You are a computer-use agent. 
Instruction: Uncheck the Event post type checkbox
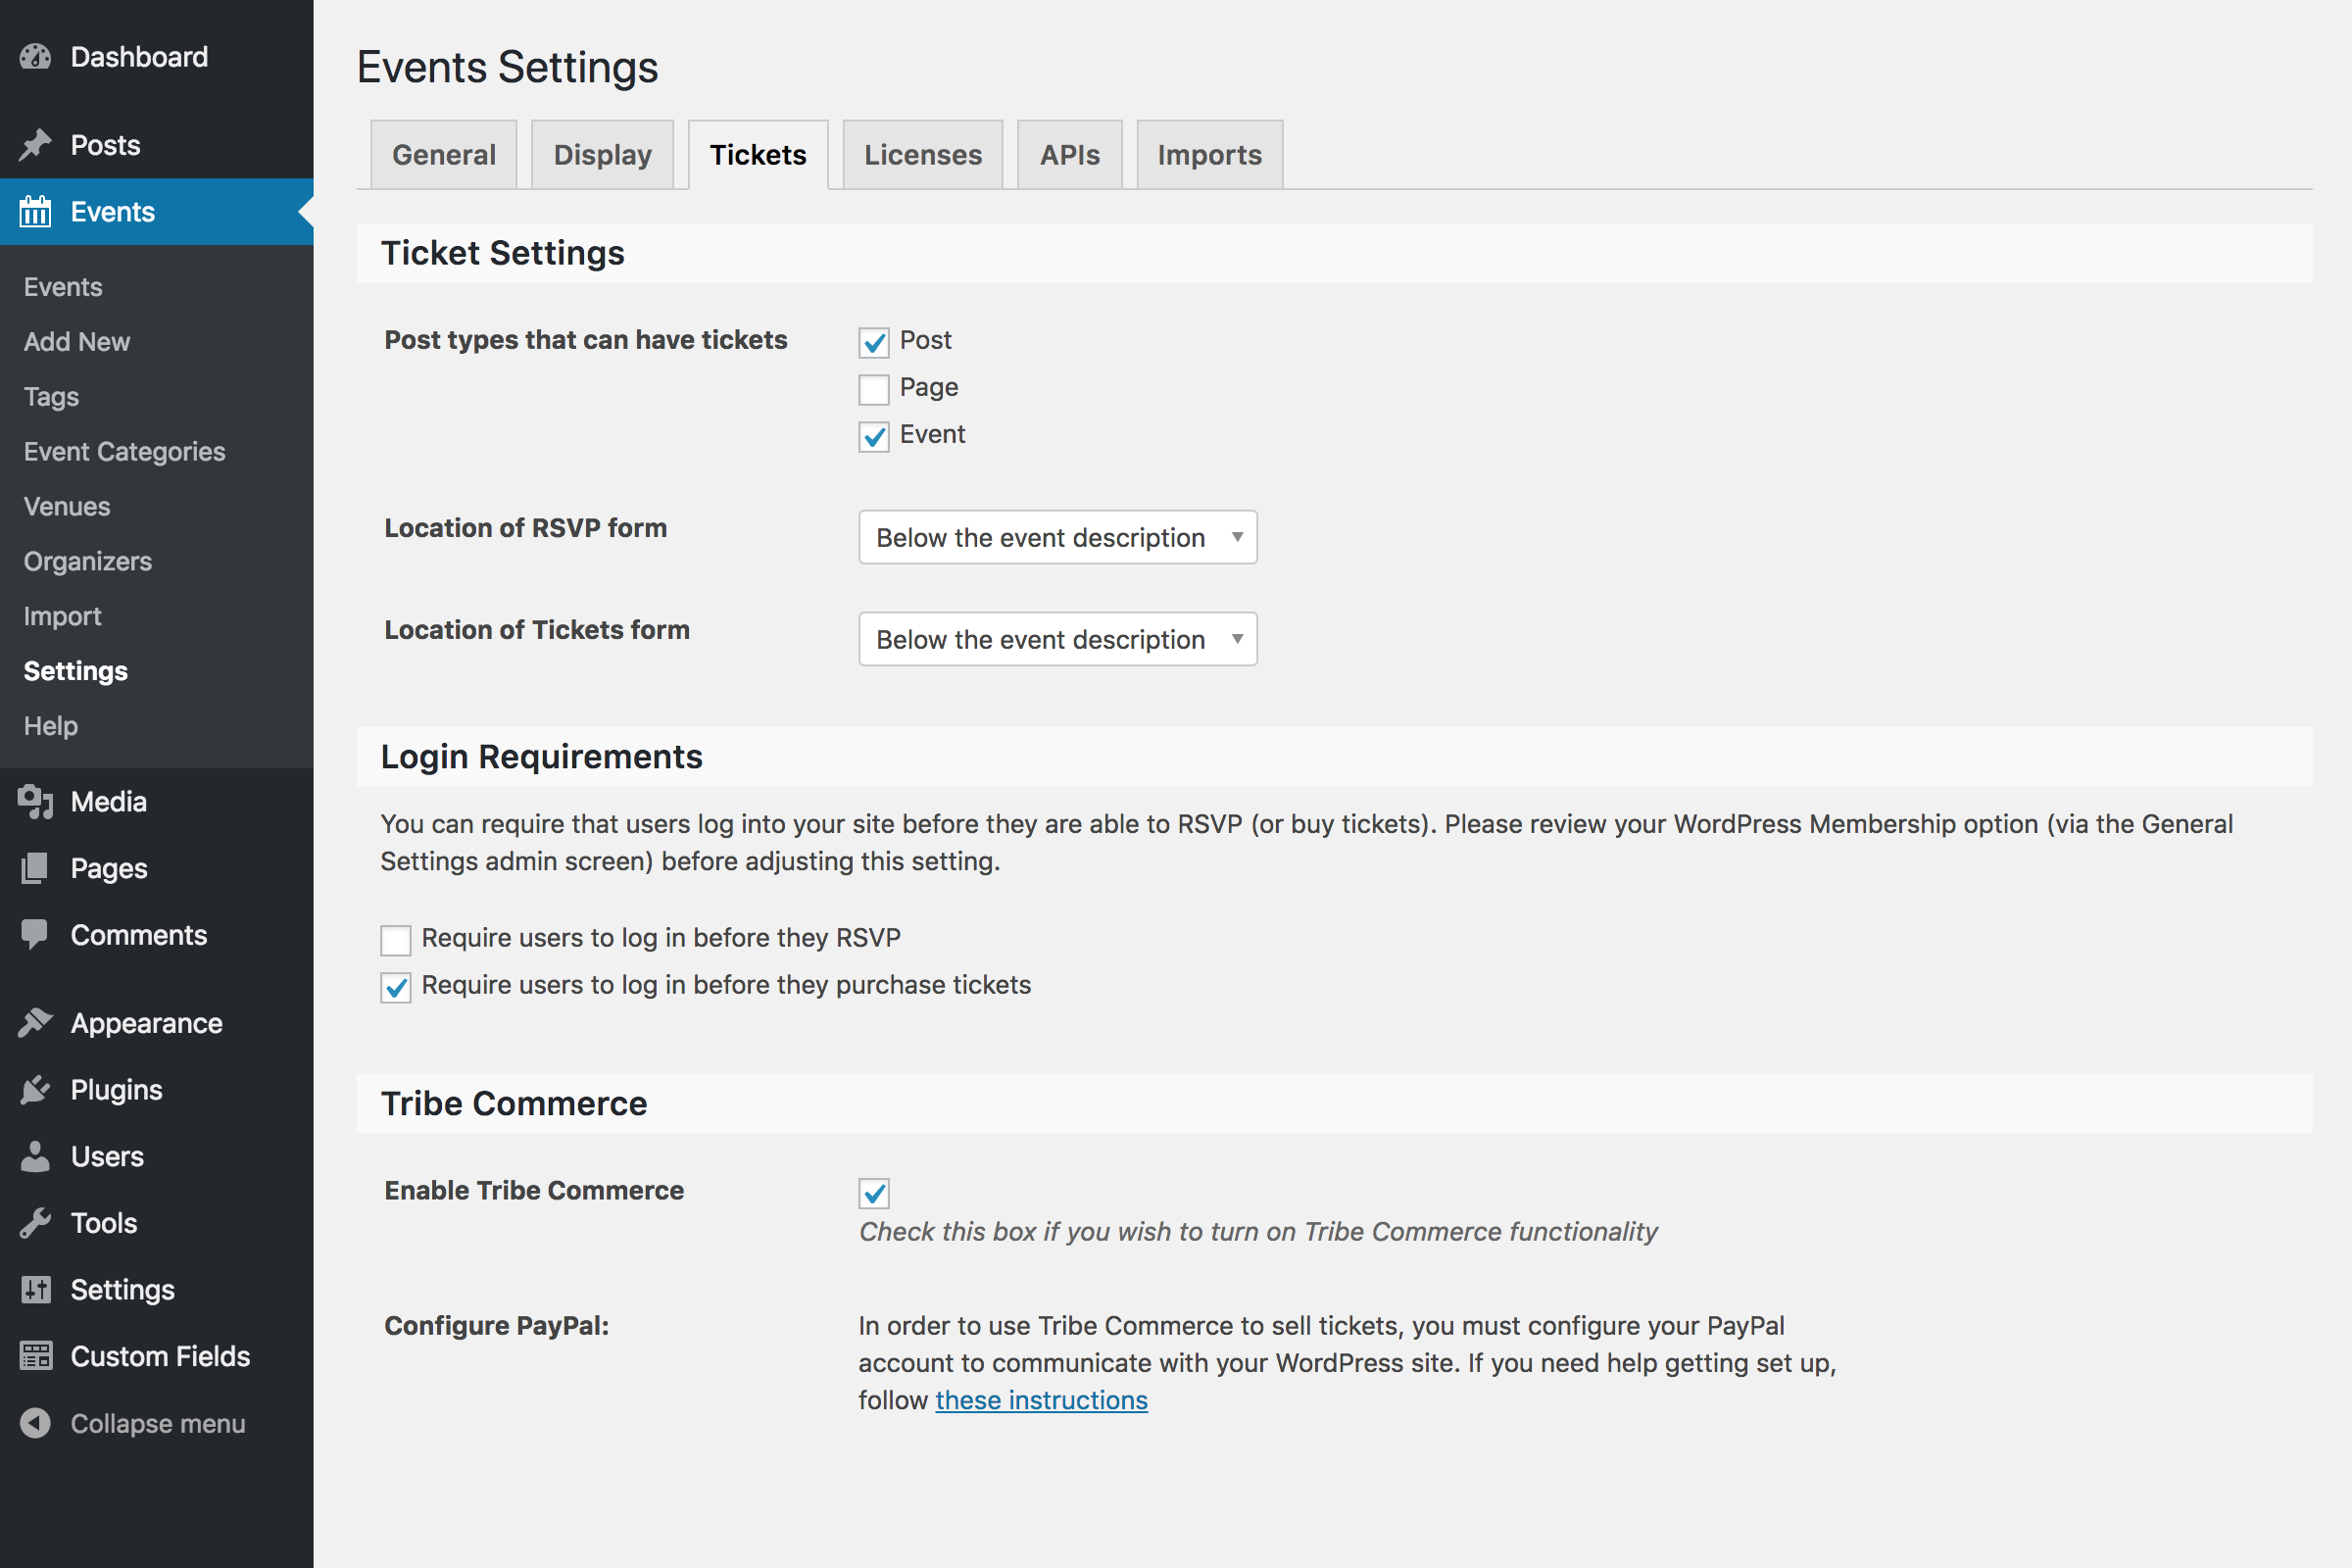tap(874, 437)
